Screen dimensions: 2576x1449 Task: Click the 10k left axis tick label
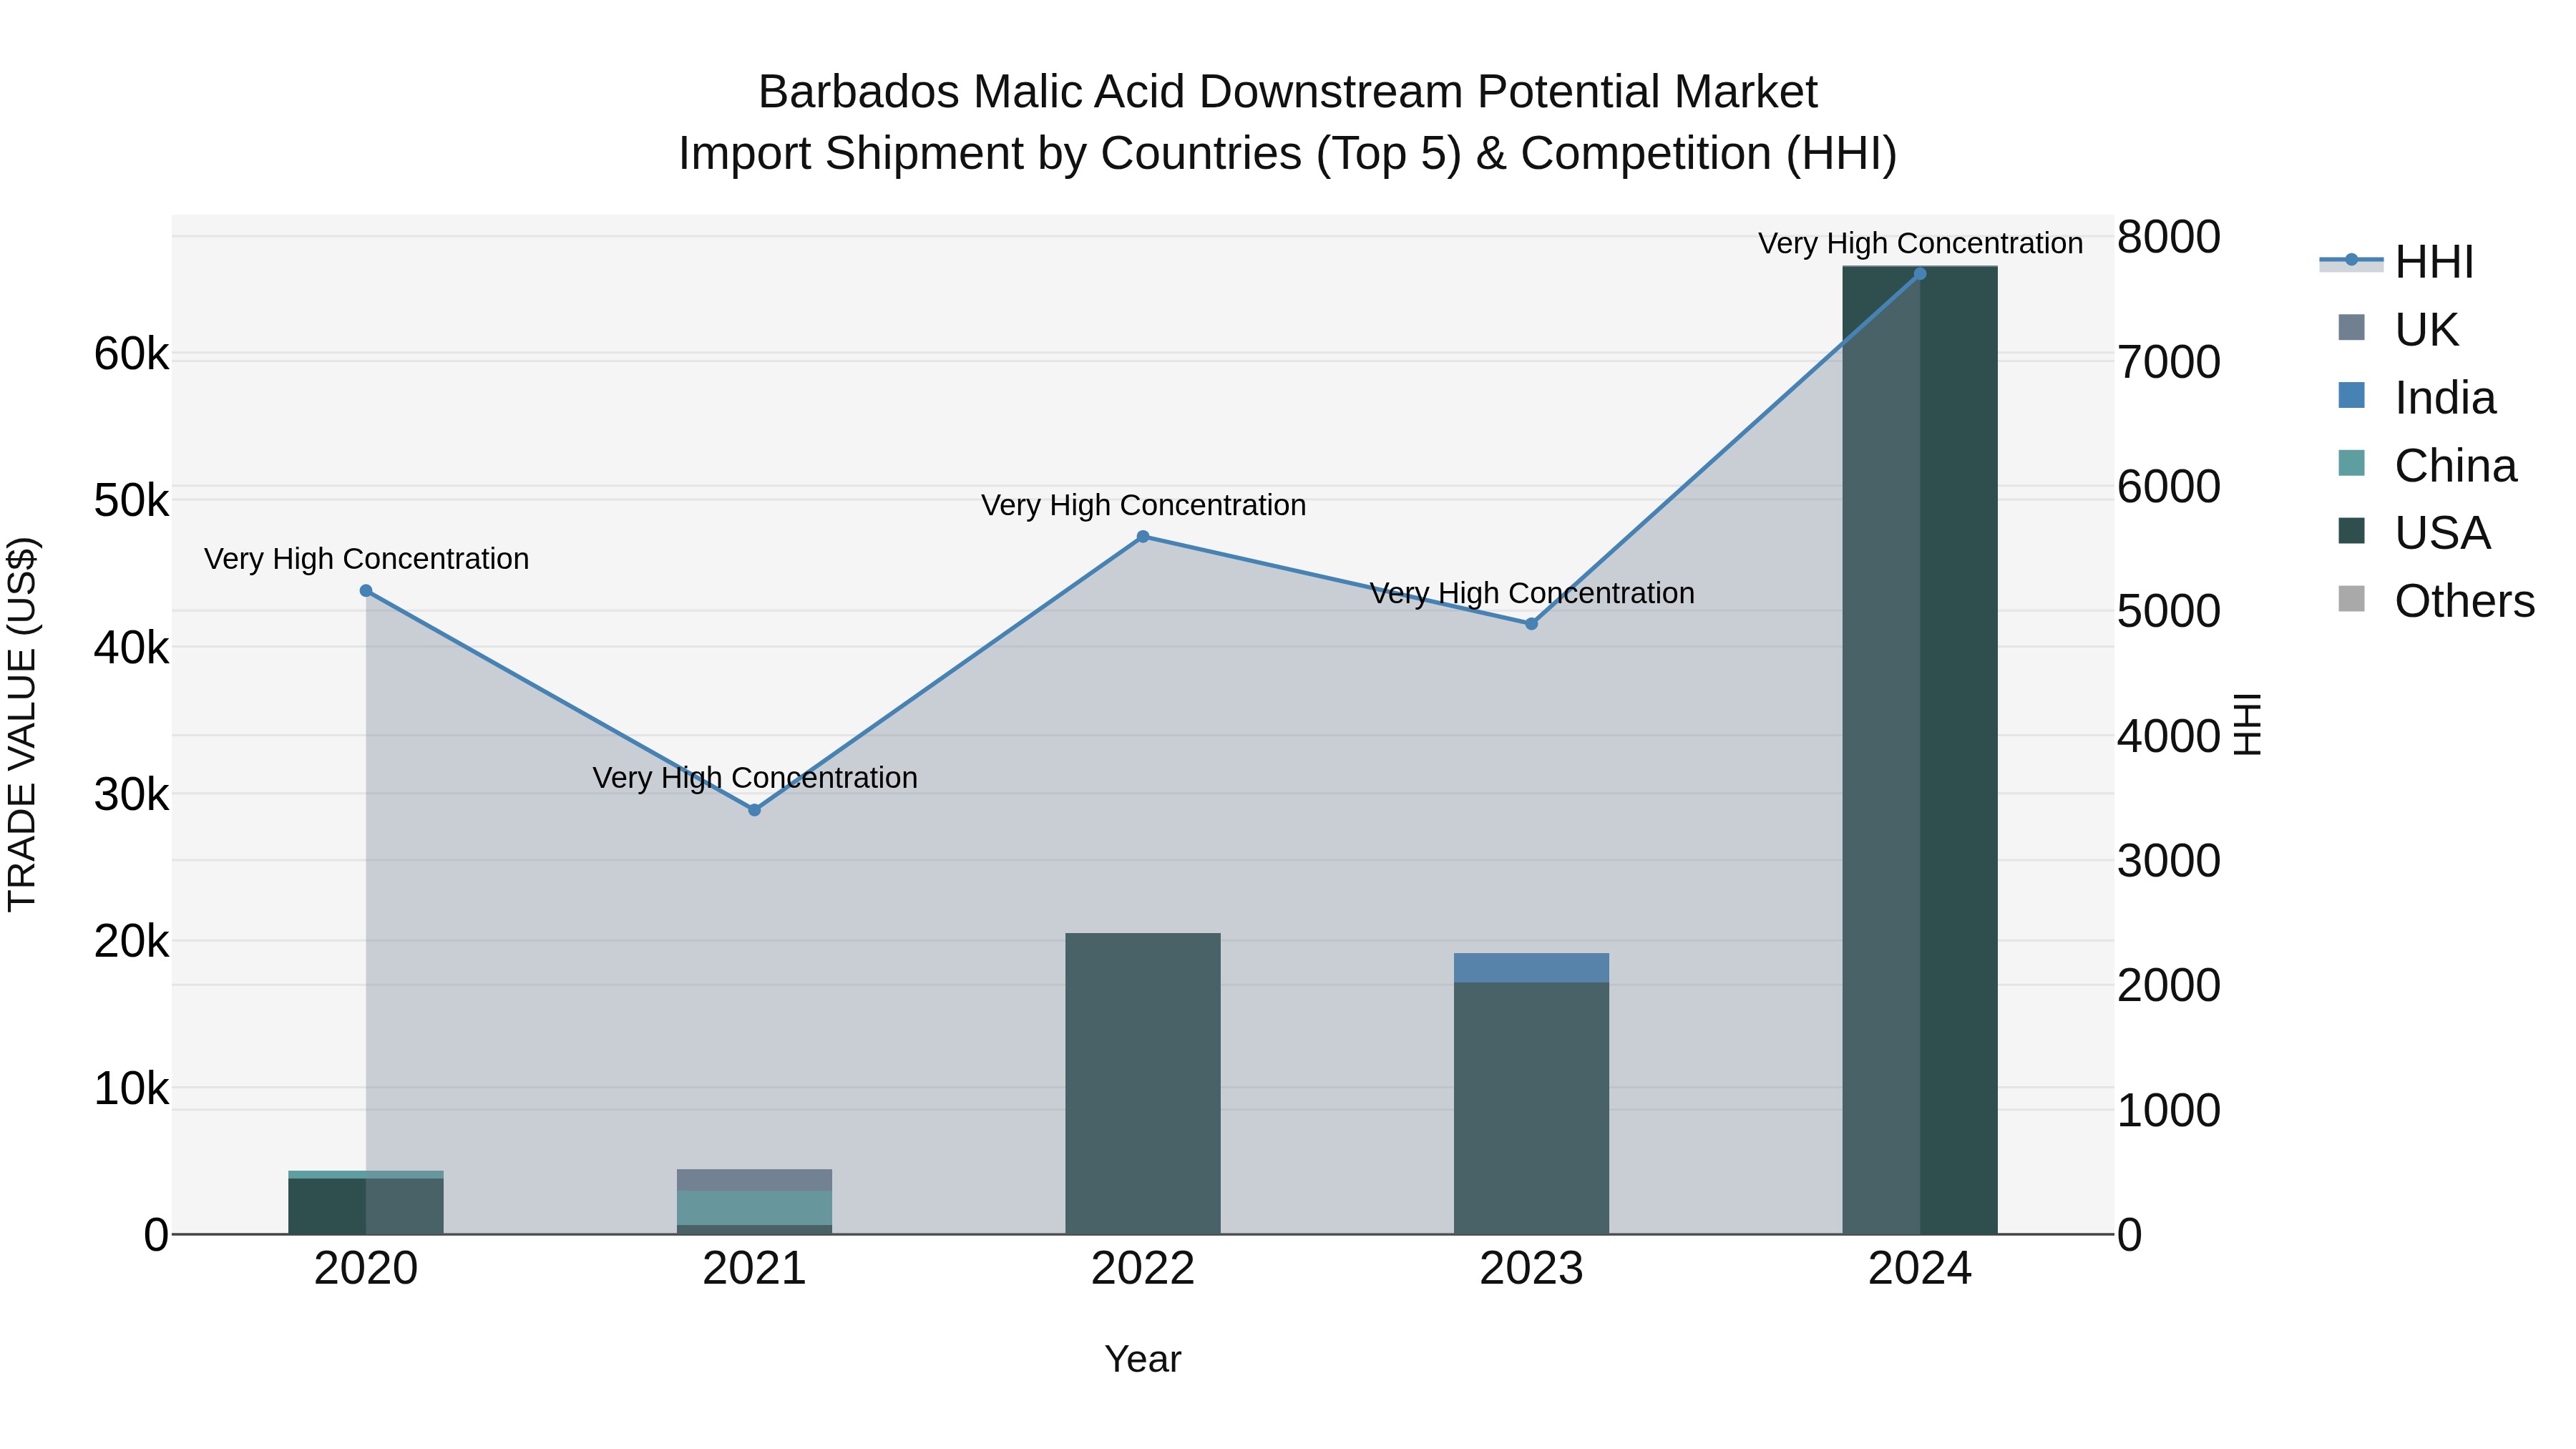click(x=131, y=1089)
